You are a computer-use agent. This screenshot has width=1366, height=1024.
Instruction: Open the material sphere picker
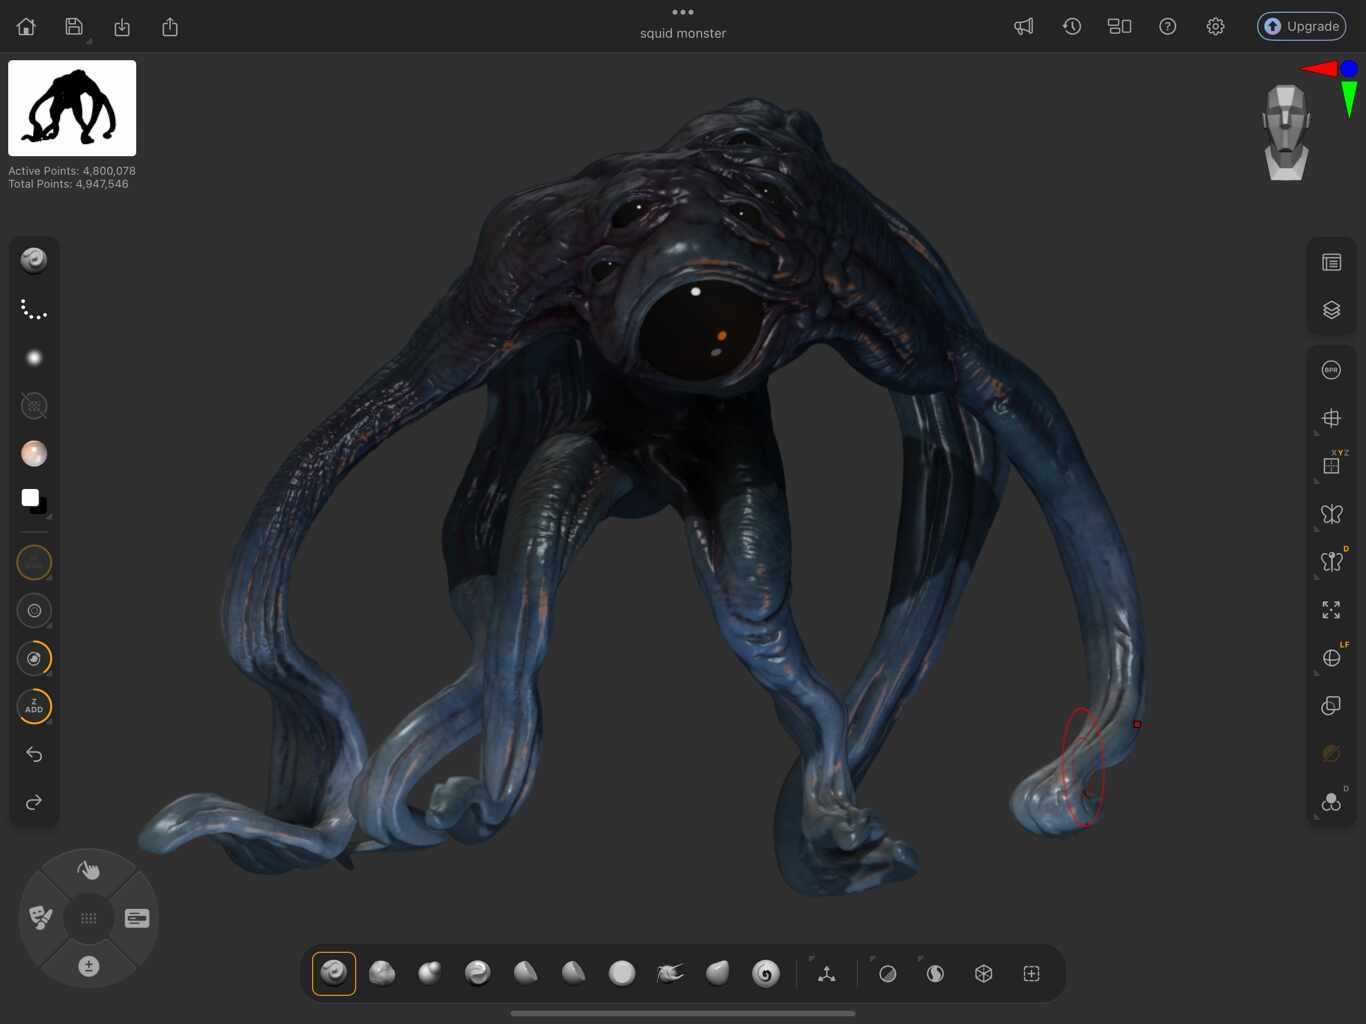[34, 454]
